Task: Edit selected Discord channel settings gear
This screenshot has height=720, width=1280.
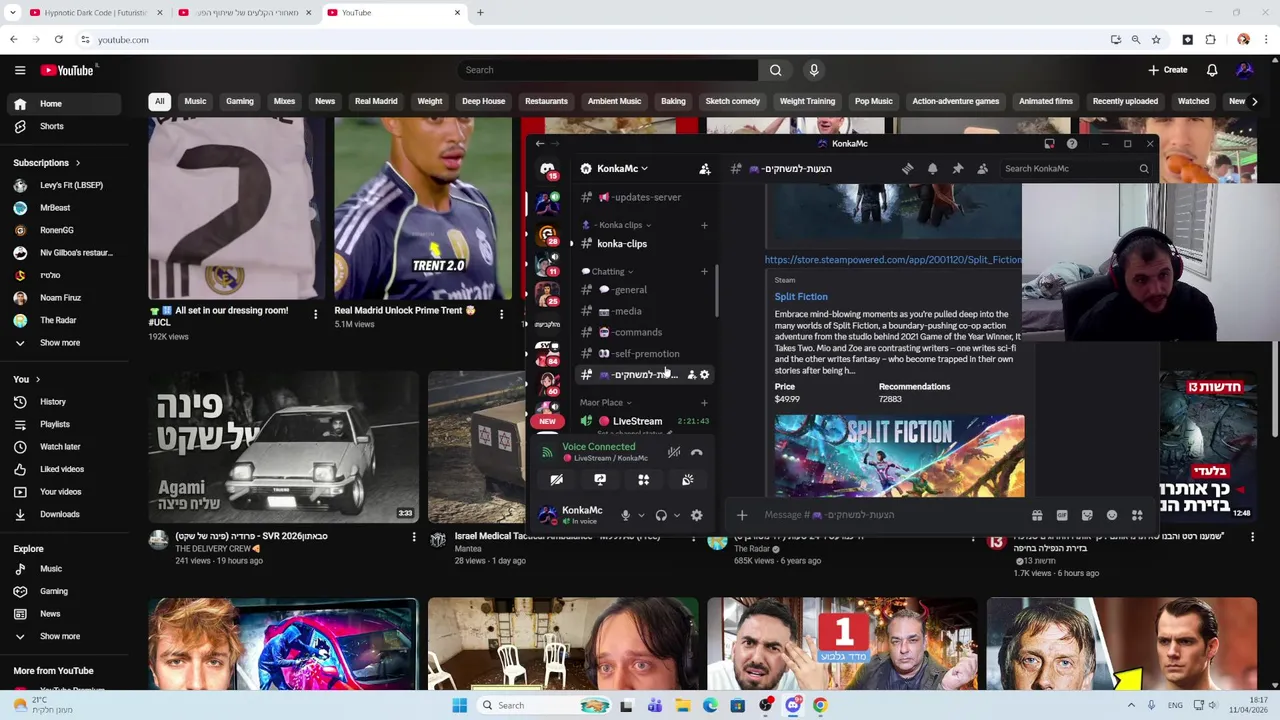Action: [705, 375]
